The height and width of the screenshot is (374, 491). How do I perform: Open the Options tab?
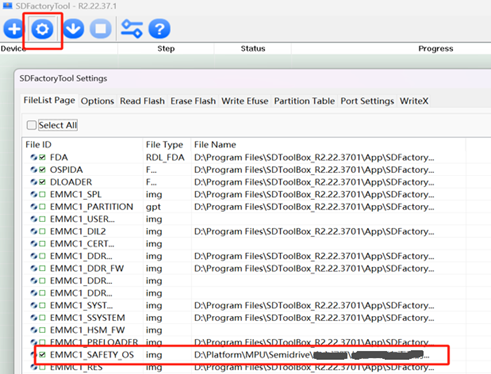coord(97,101)
